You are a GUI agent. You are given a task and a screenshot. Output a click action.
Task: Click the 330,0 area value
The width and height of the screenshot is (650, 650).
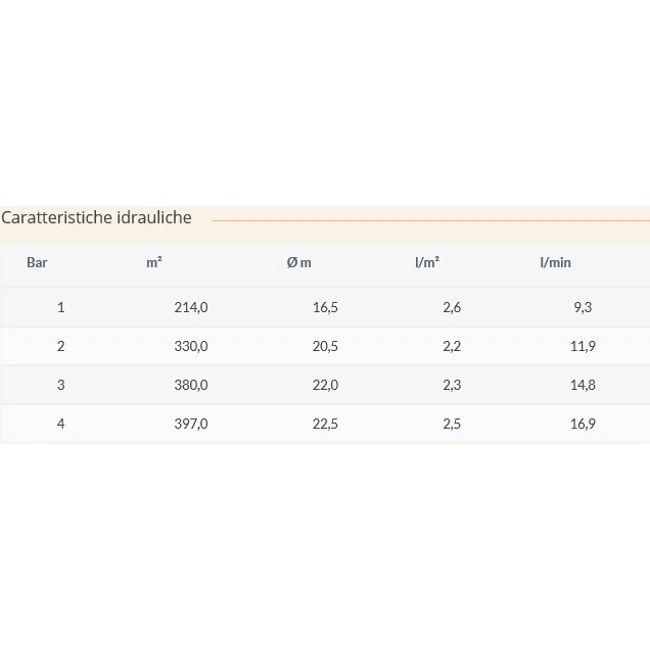tap(191, 346)
